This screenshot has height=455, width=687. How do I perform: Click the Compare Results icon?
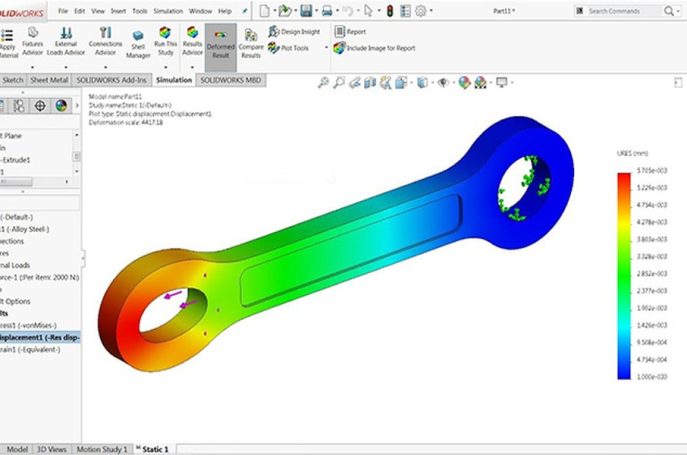coord(251,41)
